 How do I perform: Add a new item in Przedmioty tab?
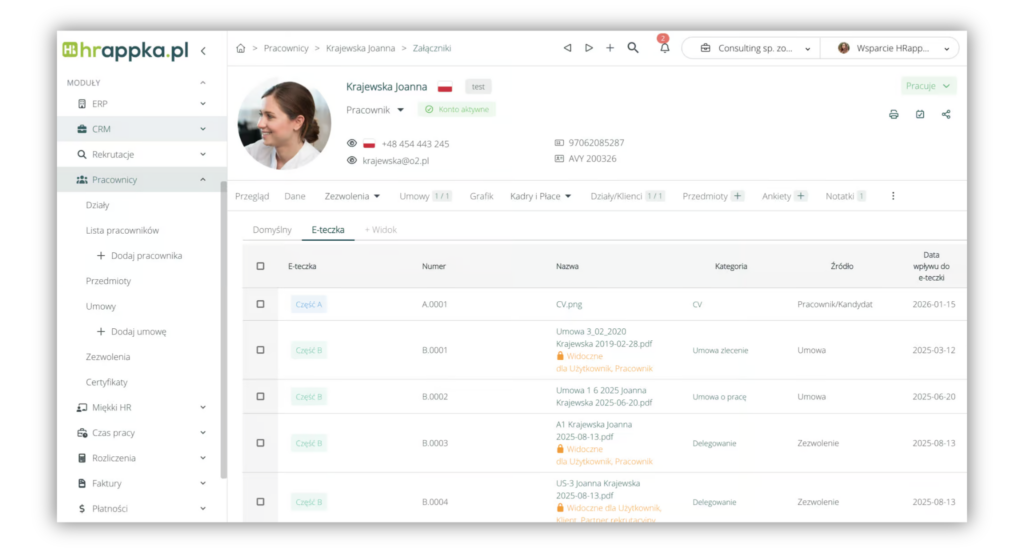tap(737, 196)
